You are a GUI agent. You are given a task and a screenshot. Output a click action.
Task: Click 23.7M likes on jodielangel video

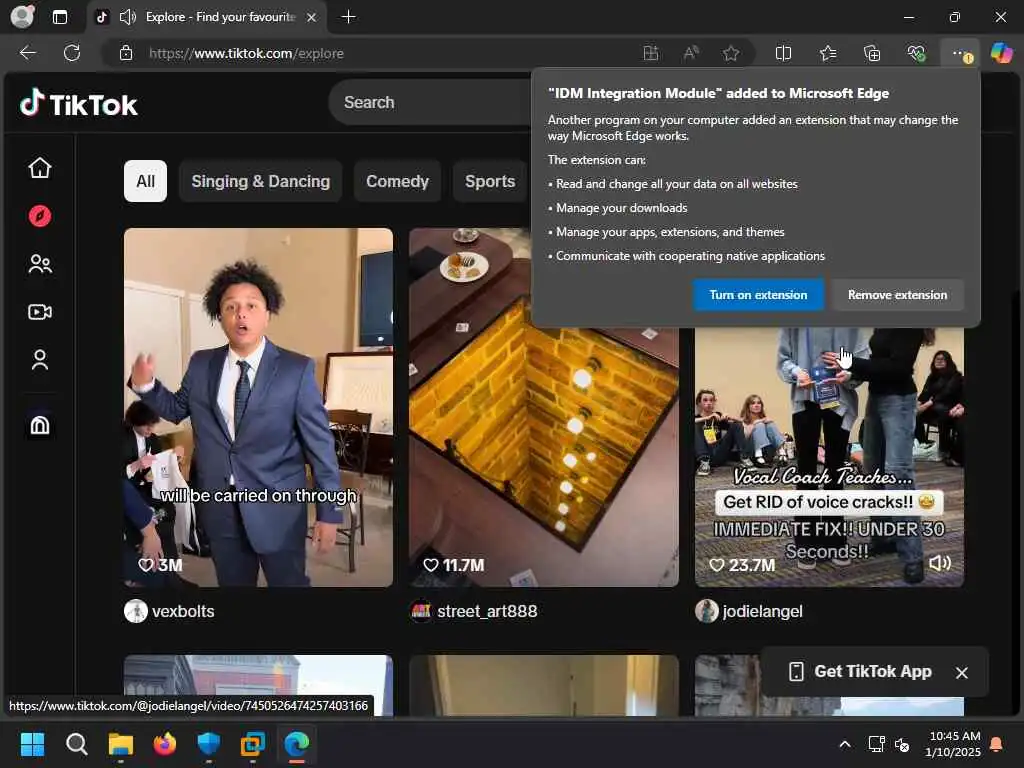click(x=742, y=566)
